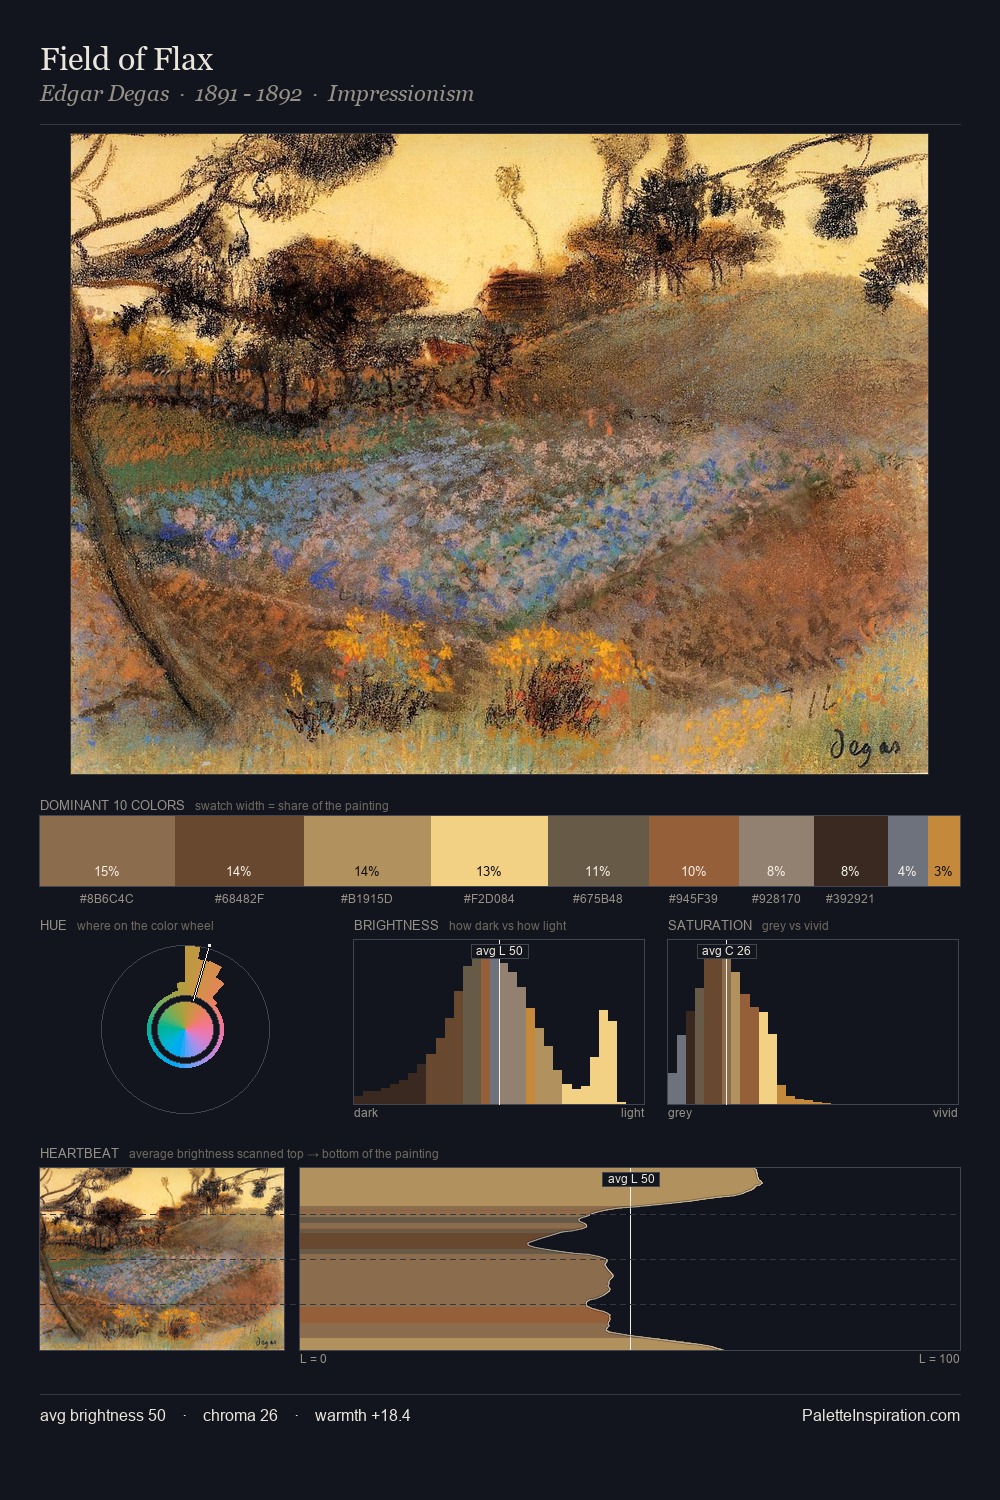Screen dimensions: 1000x1500
Task: Click the heartbeat brightness profile chart
Action: (x=630, y=1259)
